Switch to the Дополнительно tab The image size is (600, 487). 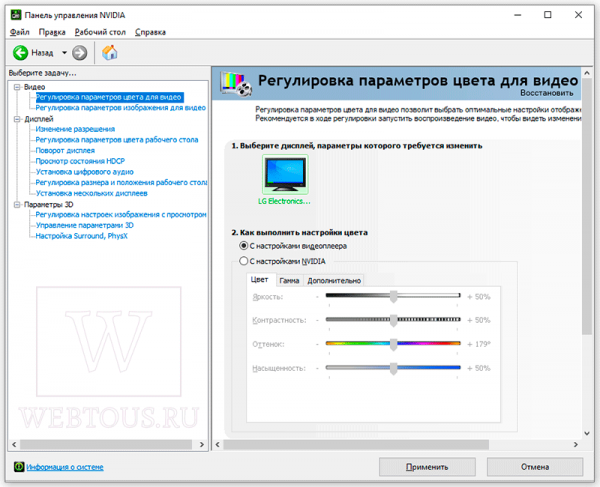334,281
